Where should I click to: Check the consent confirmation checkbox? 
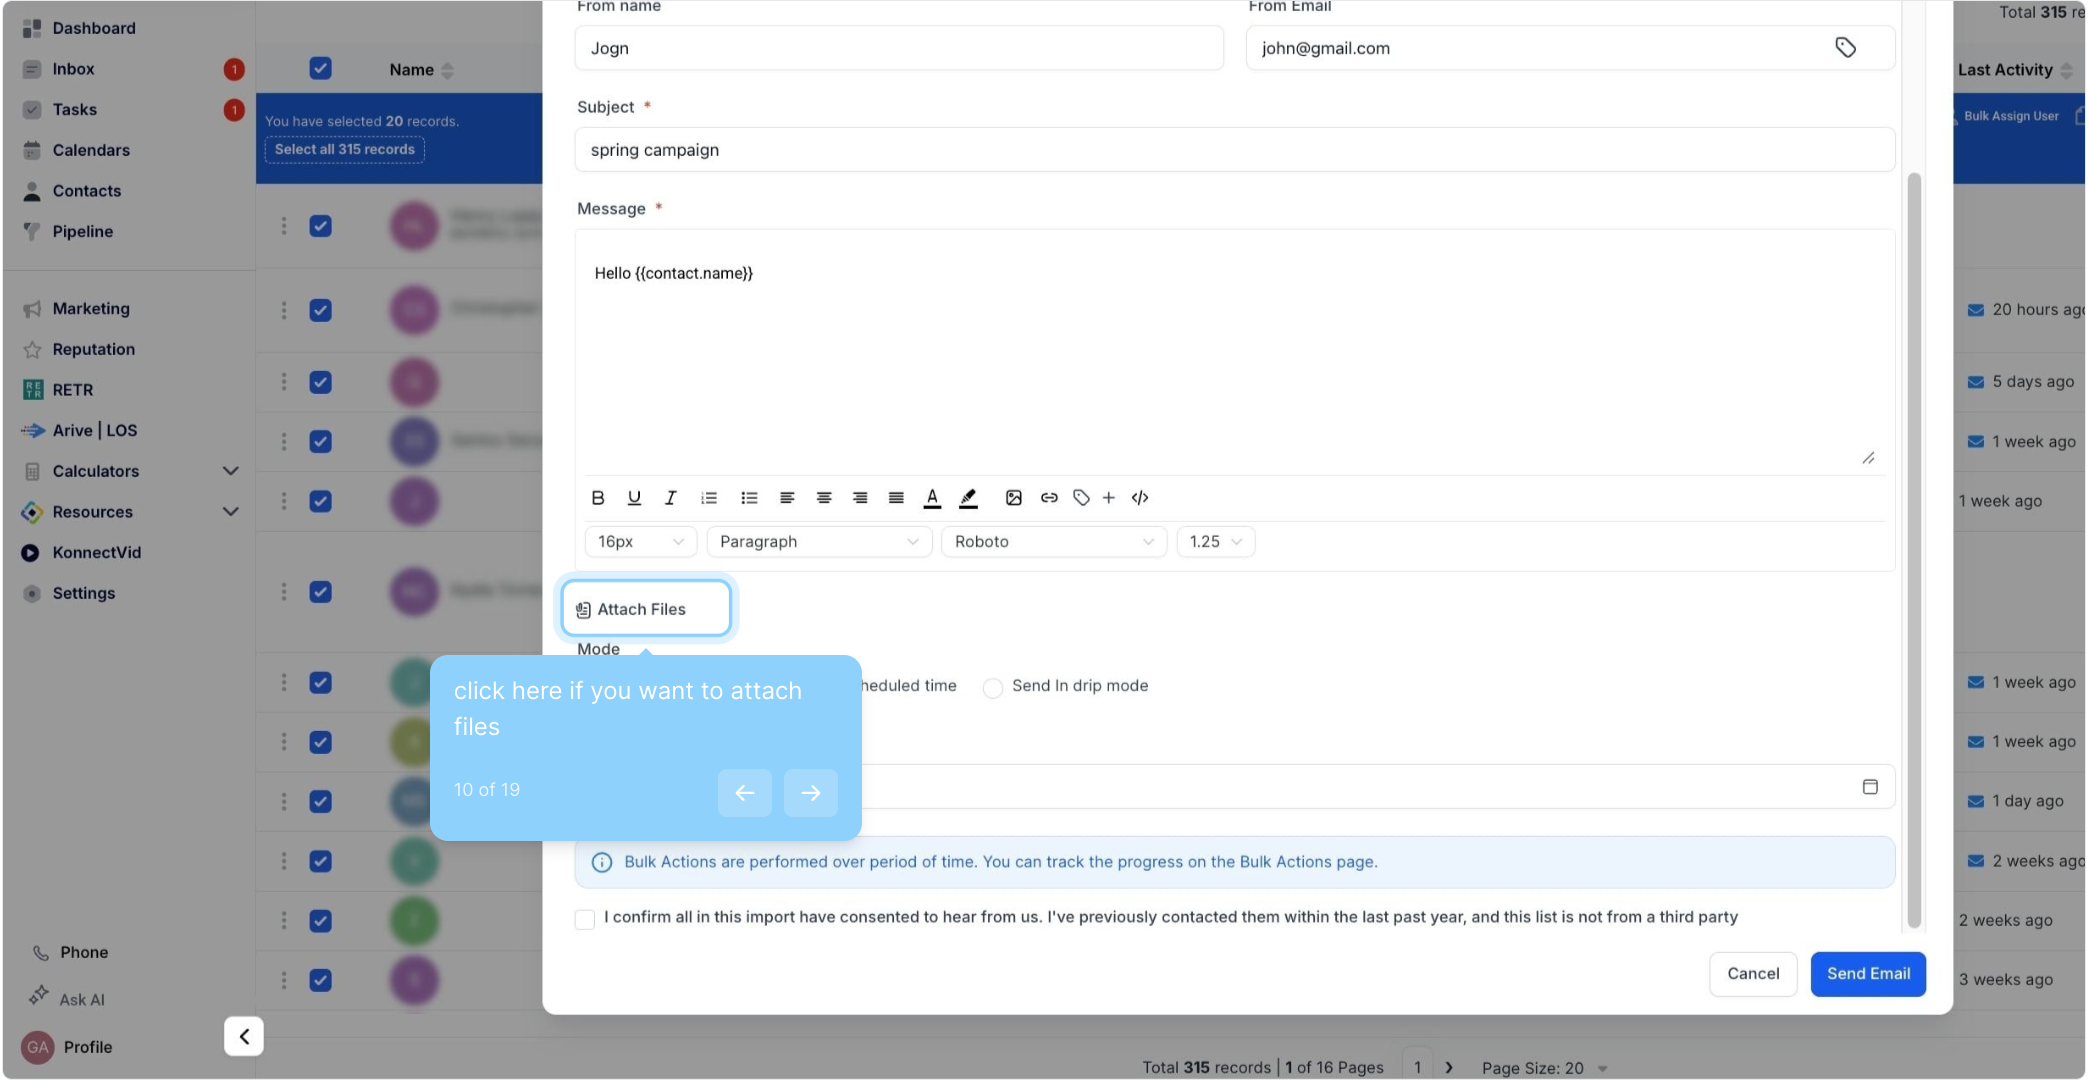(x=585, y=919)
